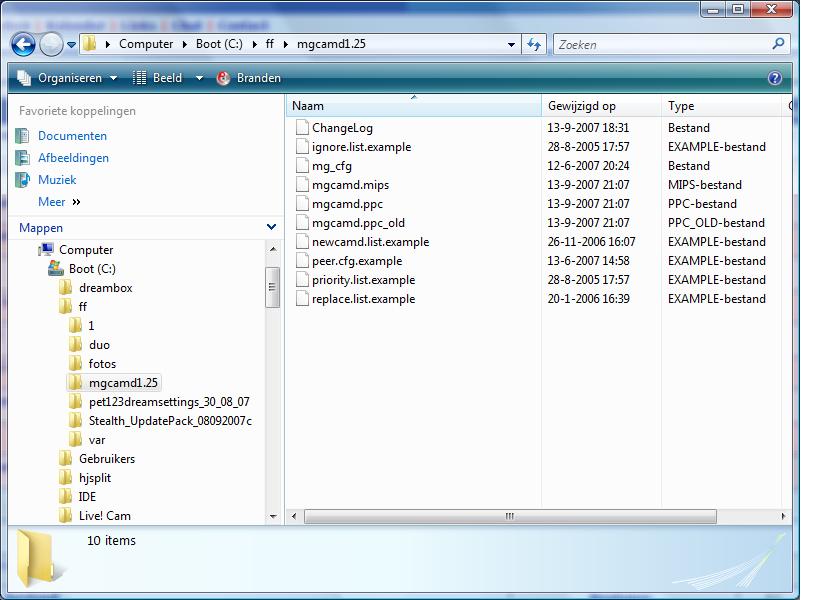Sort by the Naam column header
The image size is (840, 600).
414,106
